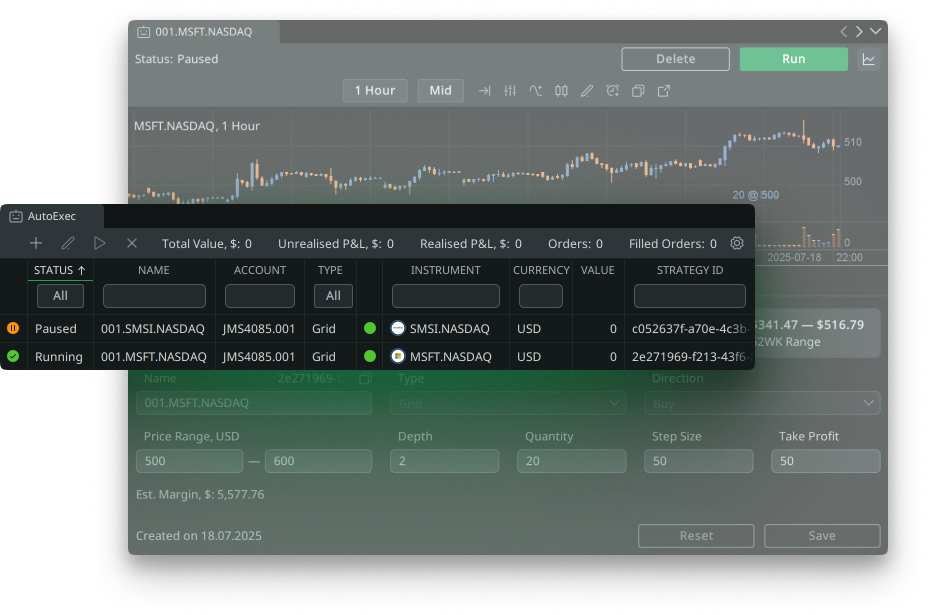The height and width of the screenshot is (615, 928).
Task: Switch to the 001.MSFT.NASDAQ tab
Action: (x=204, y=32)
